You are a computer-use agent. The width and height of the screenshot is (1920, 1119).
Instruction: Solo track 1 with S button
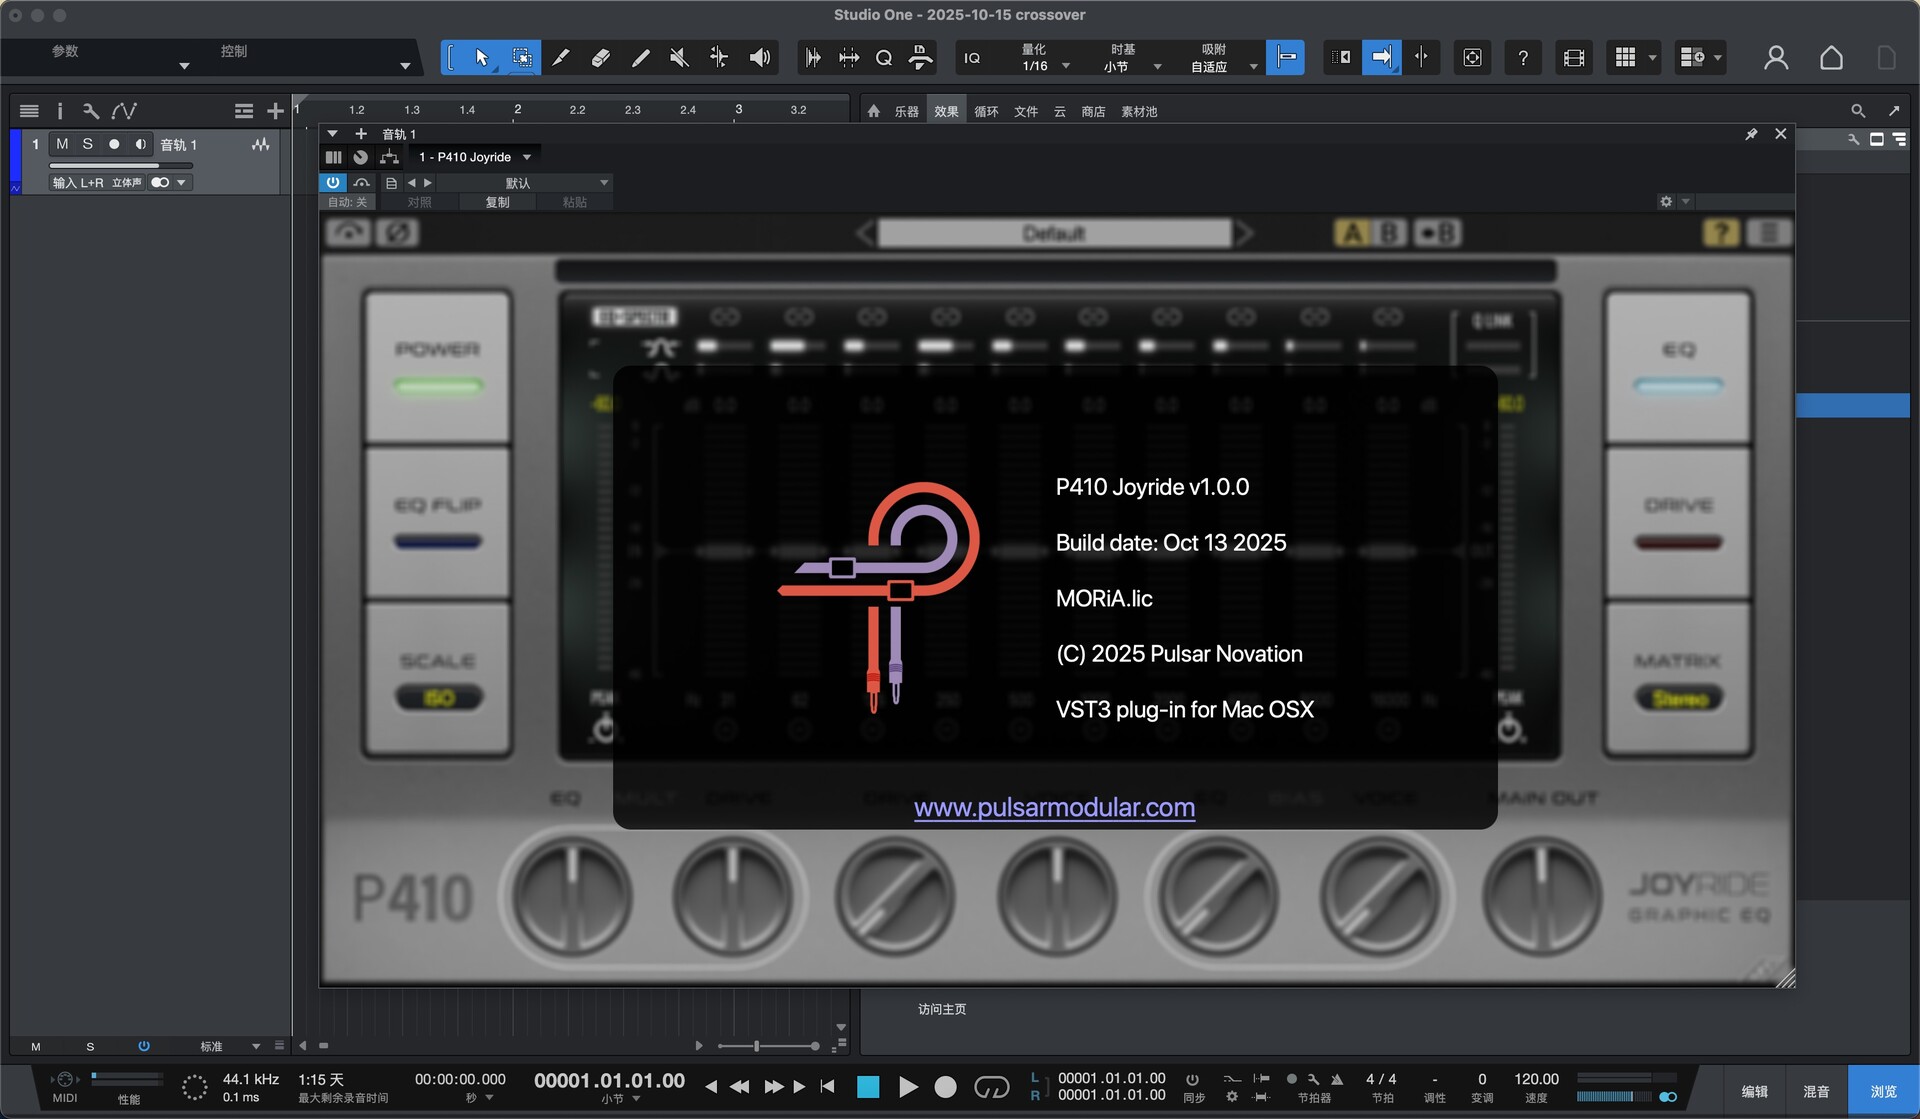pos(88,144)
